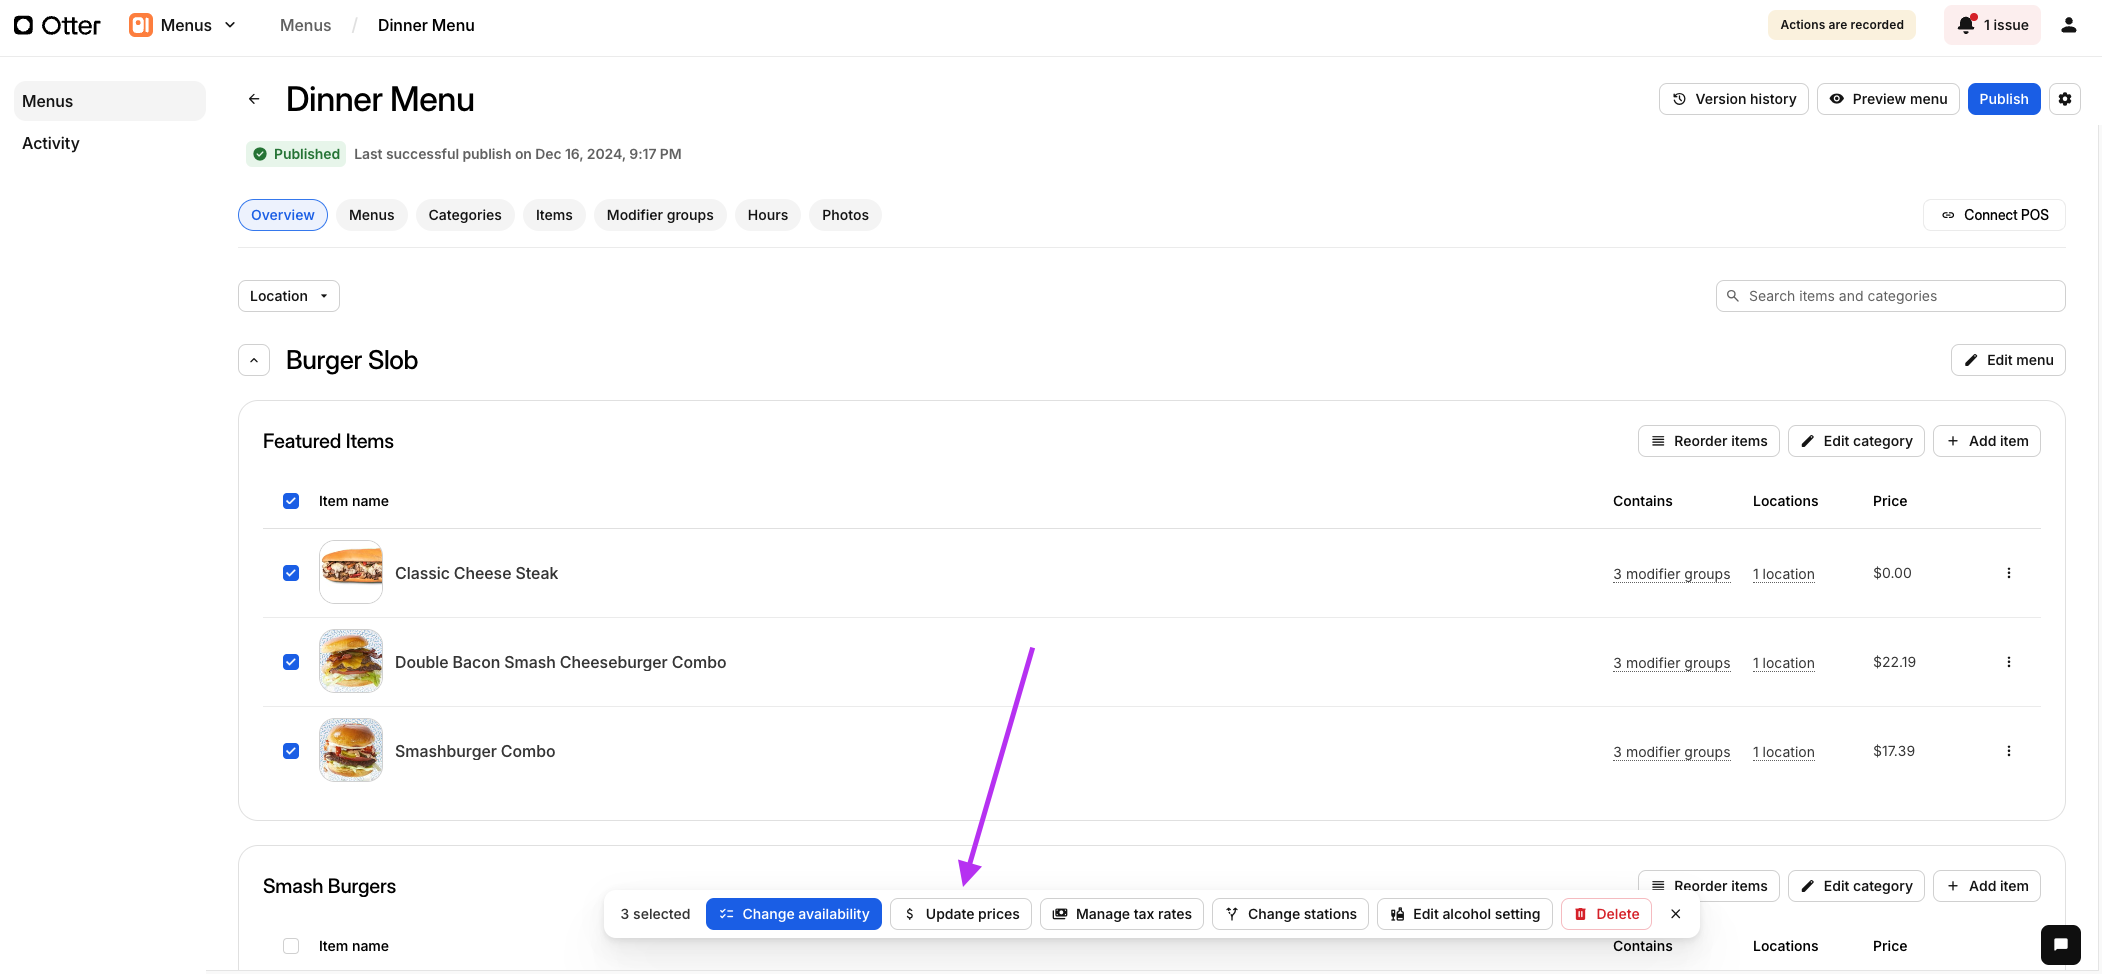Click Update prices in bulk action bar
The height and width of the screenshot is (974, 2102).
coord(961,914)
